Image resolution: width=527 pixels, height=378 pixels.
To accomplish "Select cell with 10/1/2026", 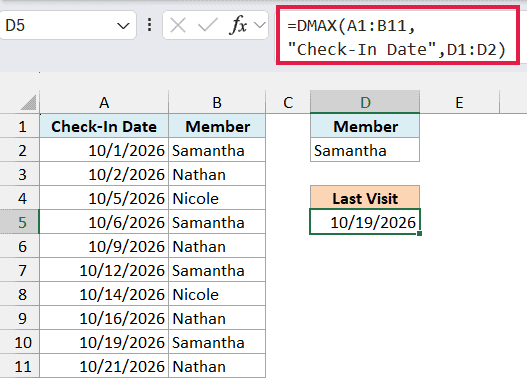I will pos(104,151).
